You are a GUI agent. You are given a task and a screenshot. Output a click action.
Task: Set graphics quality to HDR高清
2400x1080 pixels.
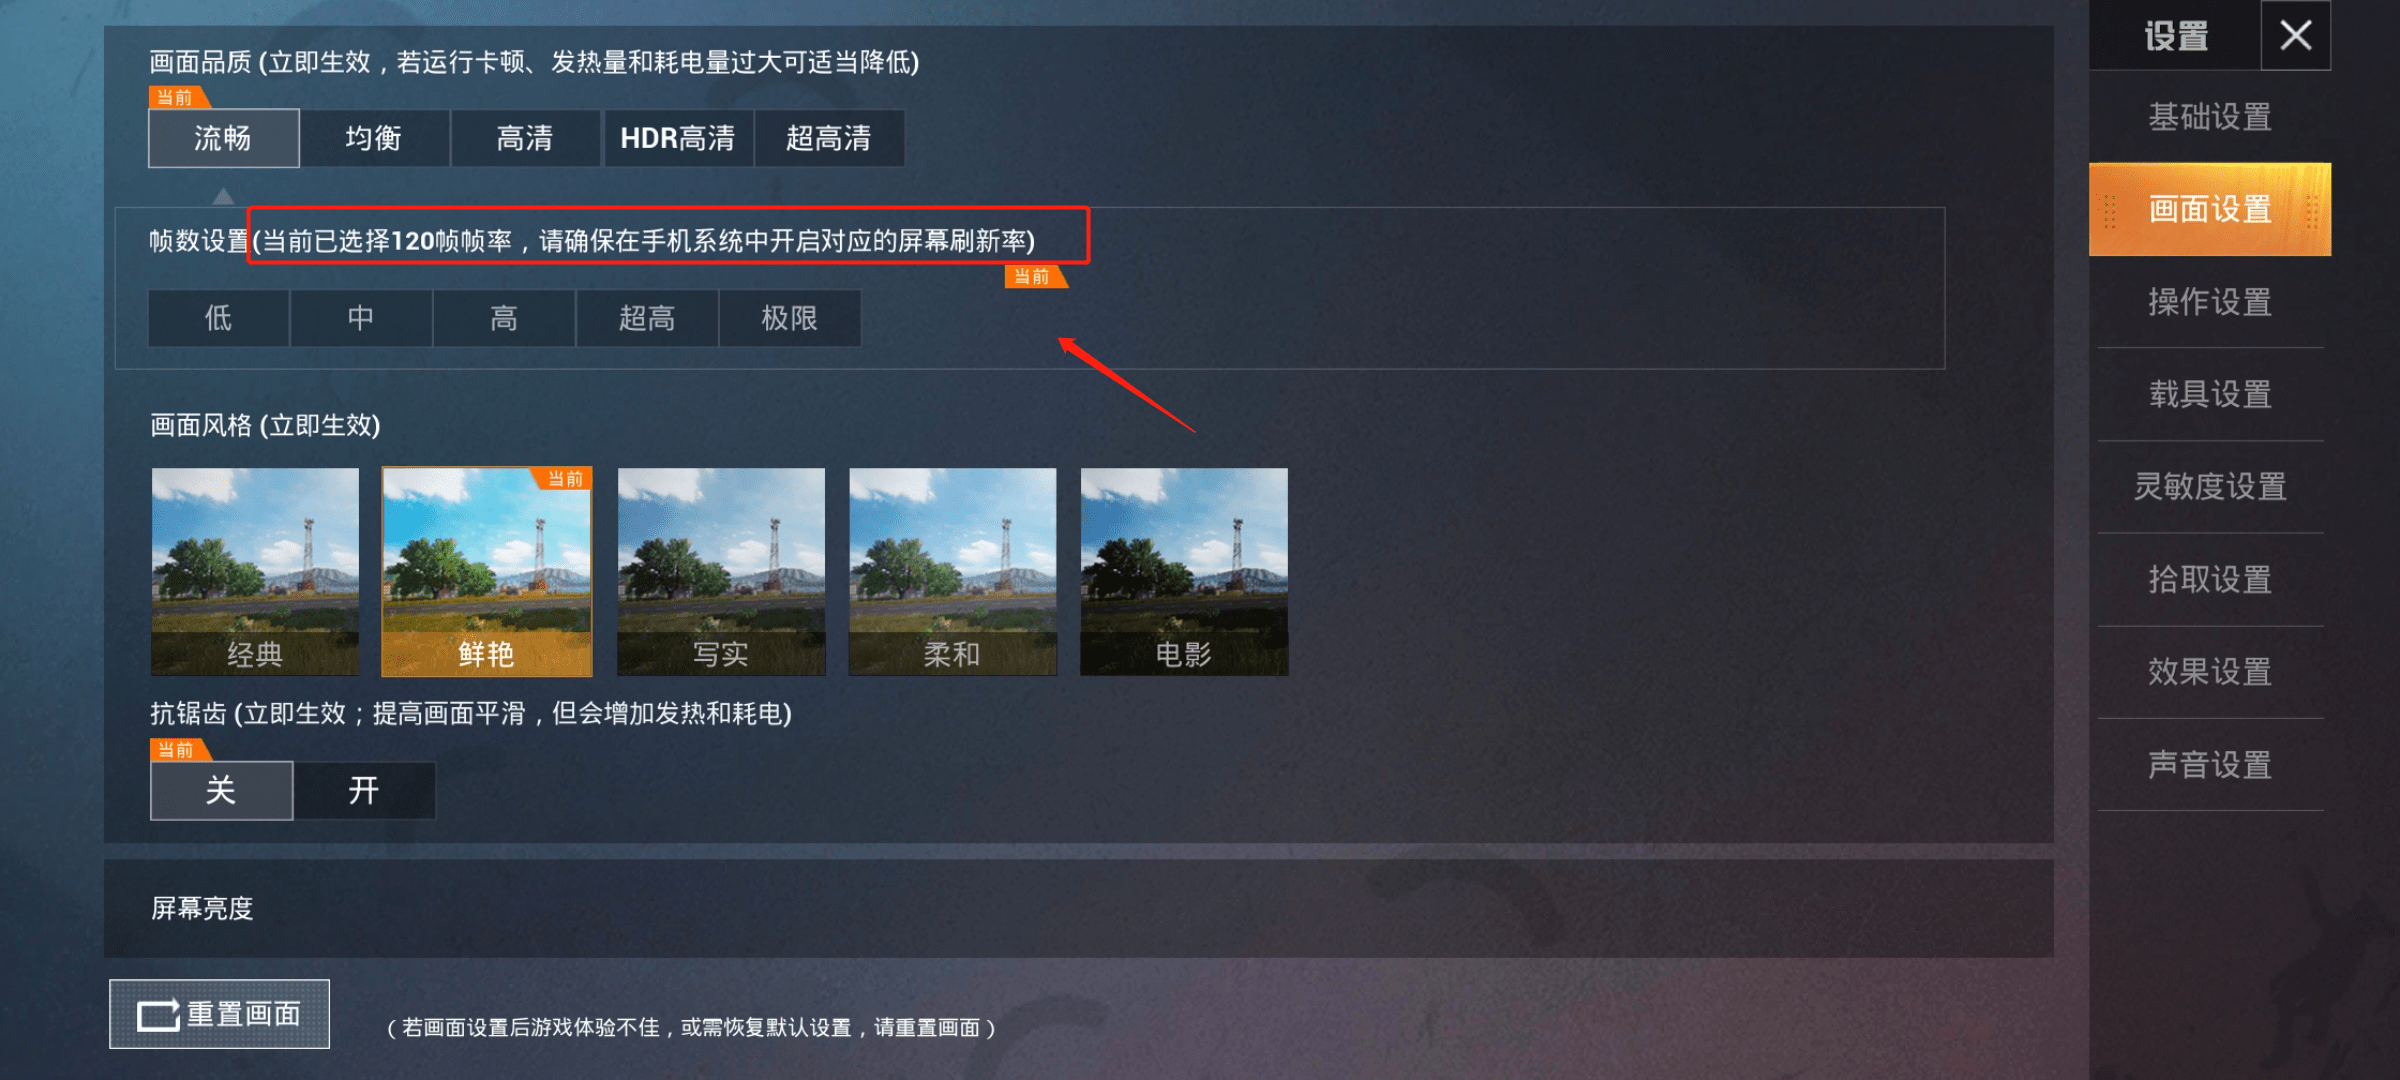point(678,138)
